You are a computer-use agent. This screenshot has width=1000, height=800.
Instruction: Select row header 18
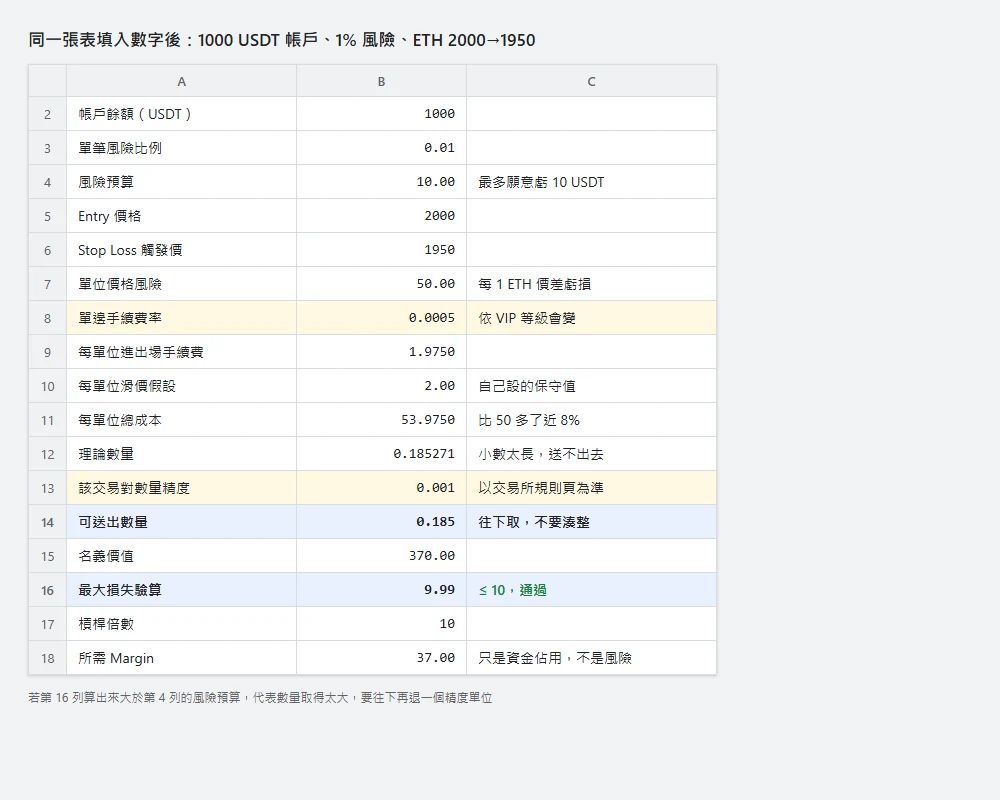click(48, 658)
